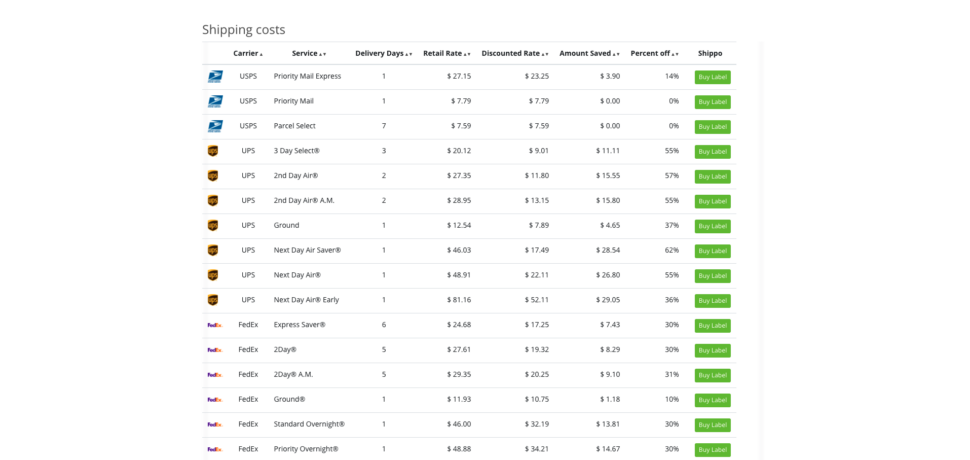
Task: Buy Label for UPS 3 Day Select
Action: click(x=713, y=151)
